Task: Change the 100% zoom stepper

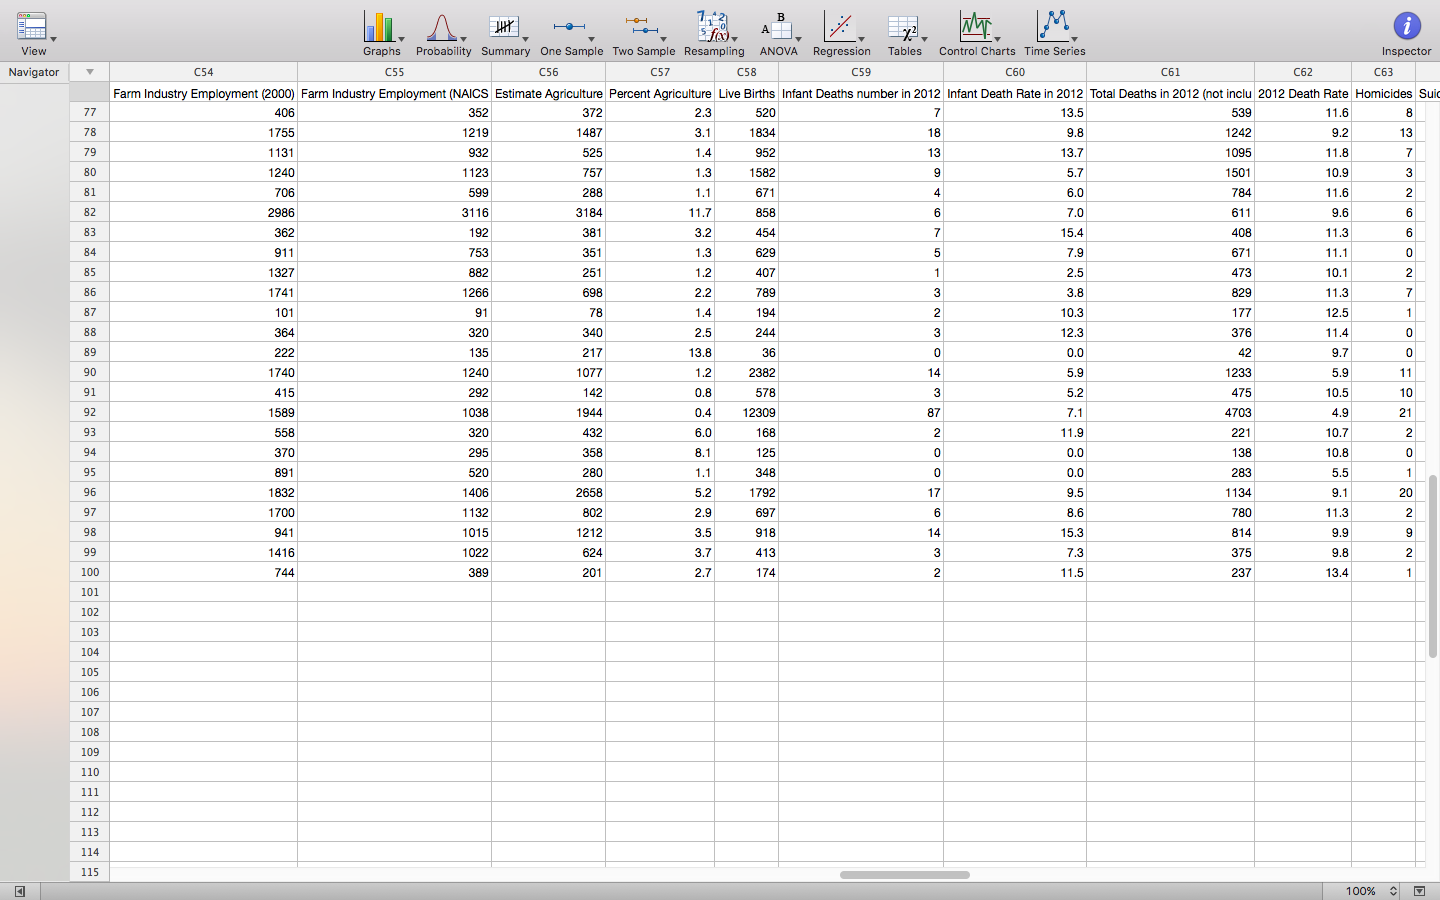Action: click(1393, 891)
